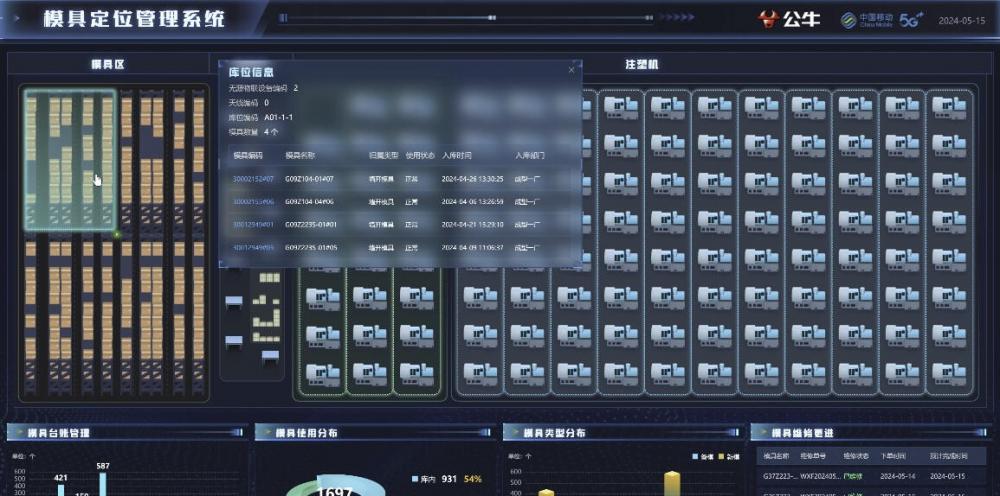The width and height of the screenshot is (1000, 496).
Task: Click the highlighted mold rack selection area
Action: click(70, 160)
